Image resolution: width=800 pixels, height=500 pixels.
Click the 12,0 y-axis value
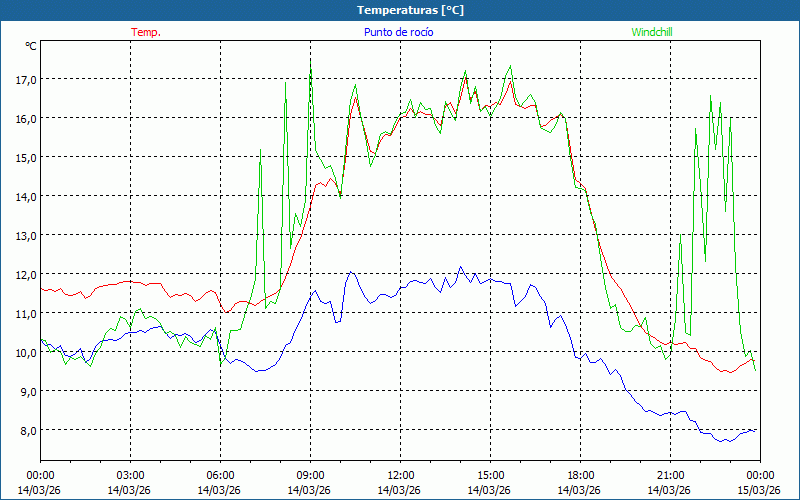click(x=24, y=274)
